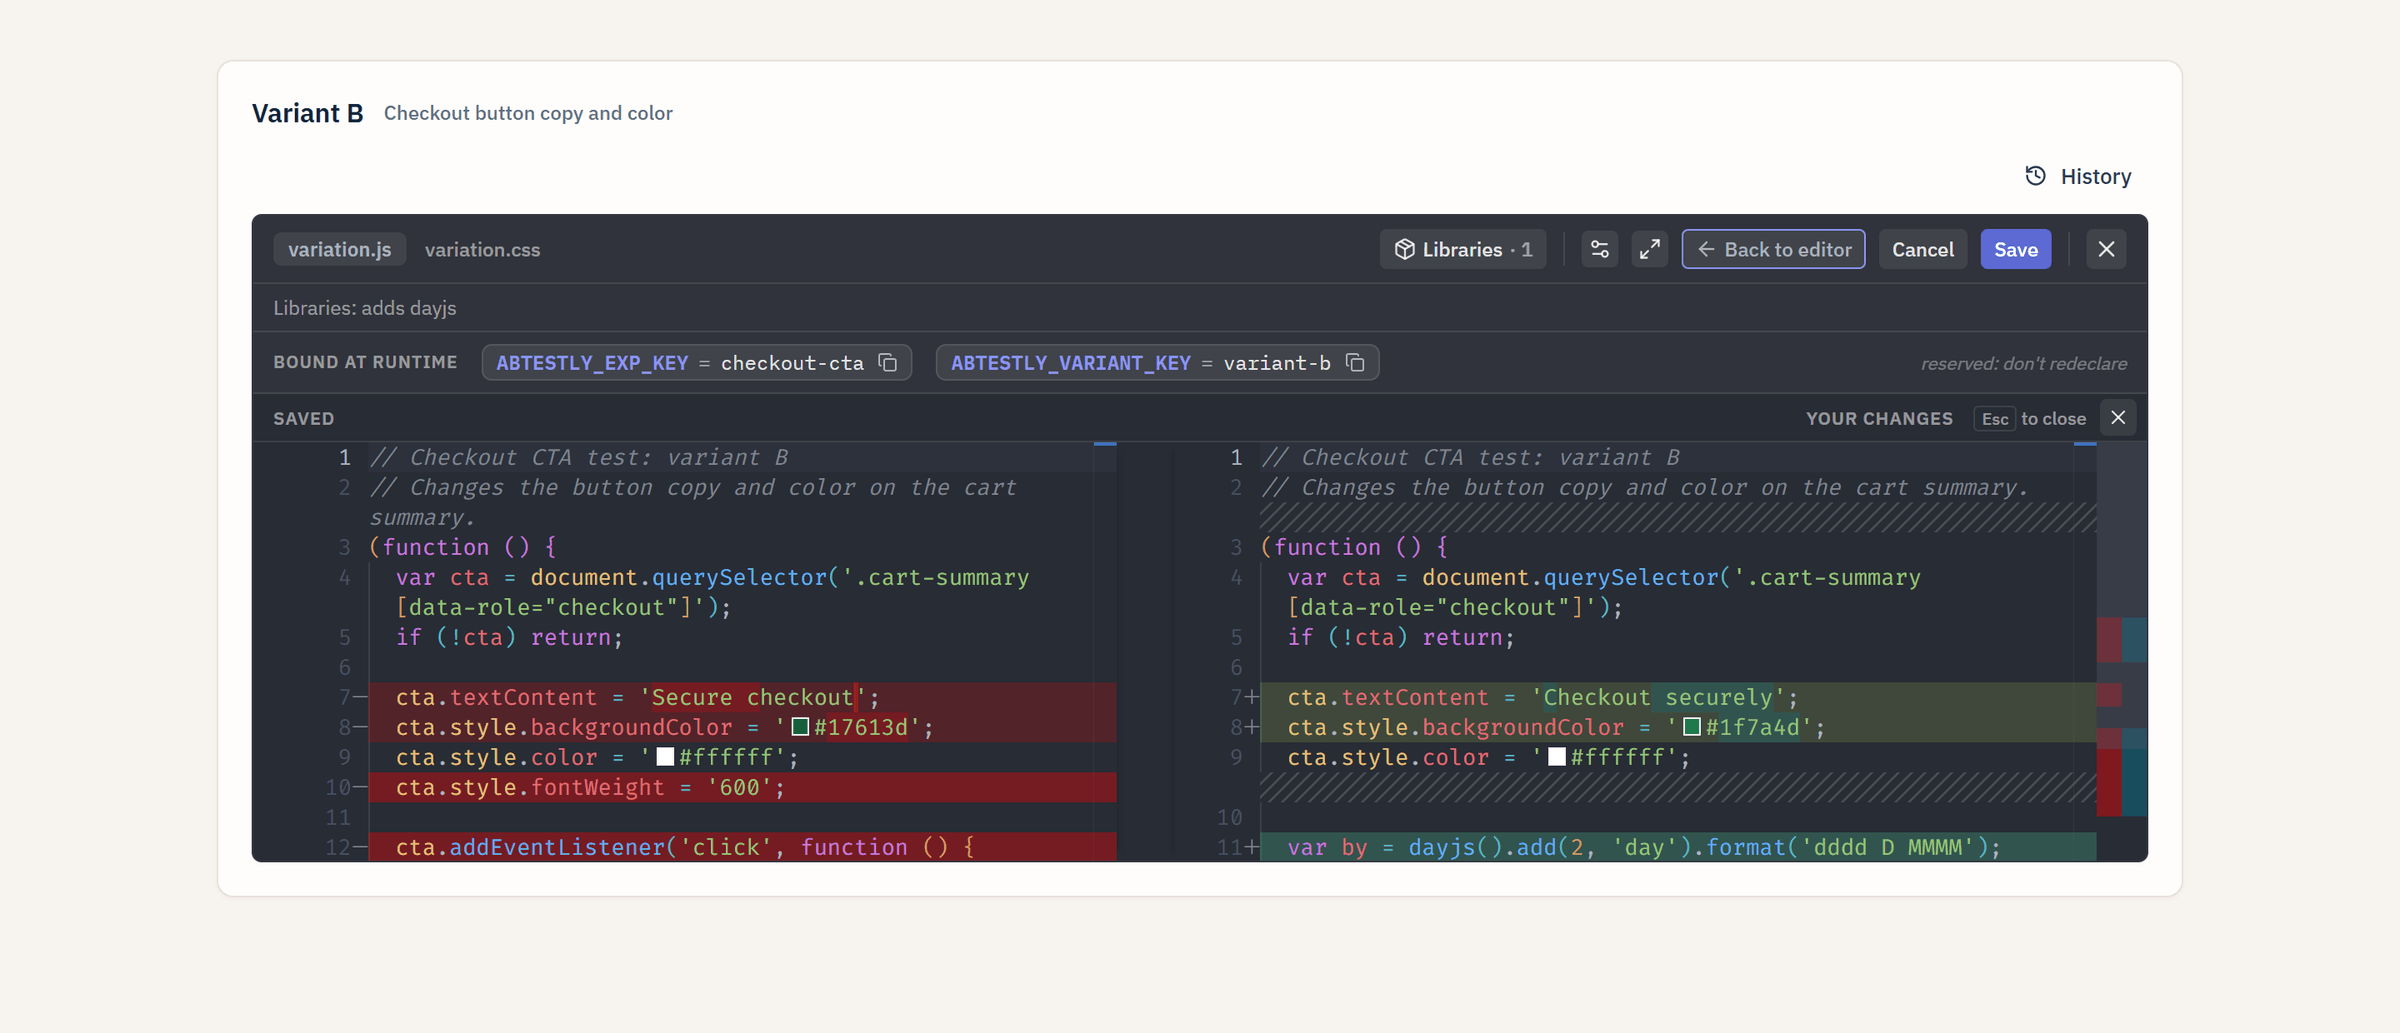Click the 'reserved: don't redeclare' note

[2023, 363]
